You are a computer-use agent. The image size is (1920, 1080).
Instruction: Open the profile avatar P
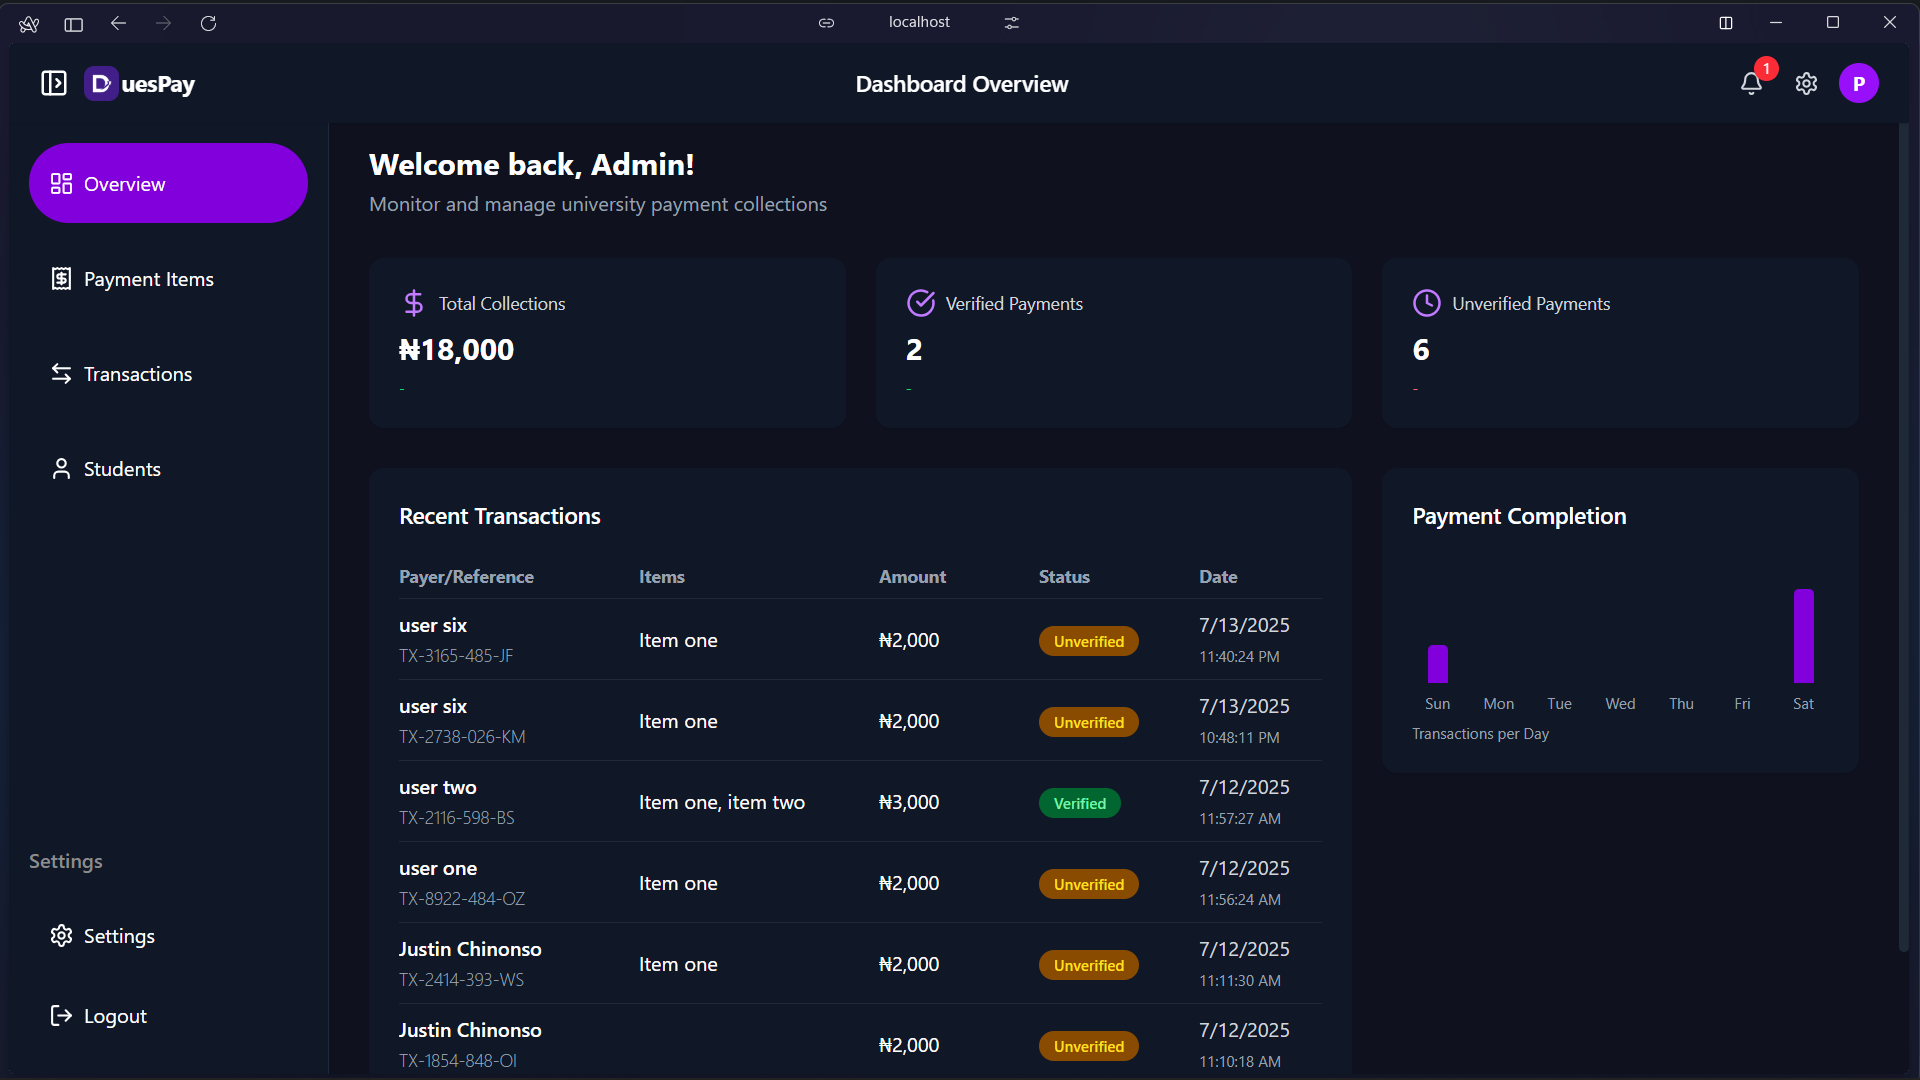coord(1858,84)
